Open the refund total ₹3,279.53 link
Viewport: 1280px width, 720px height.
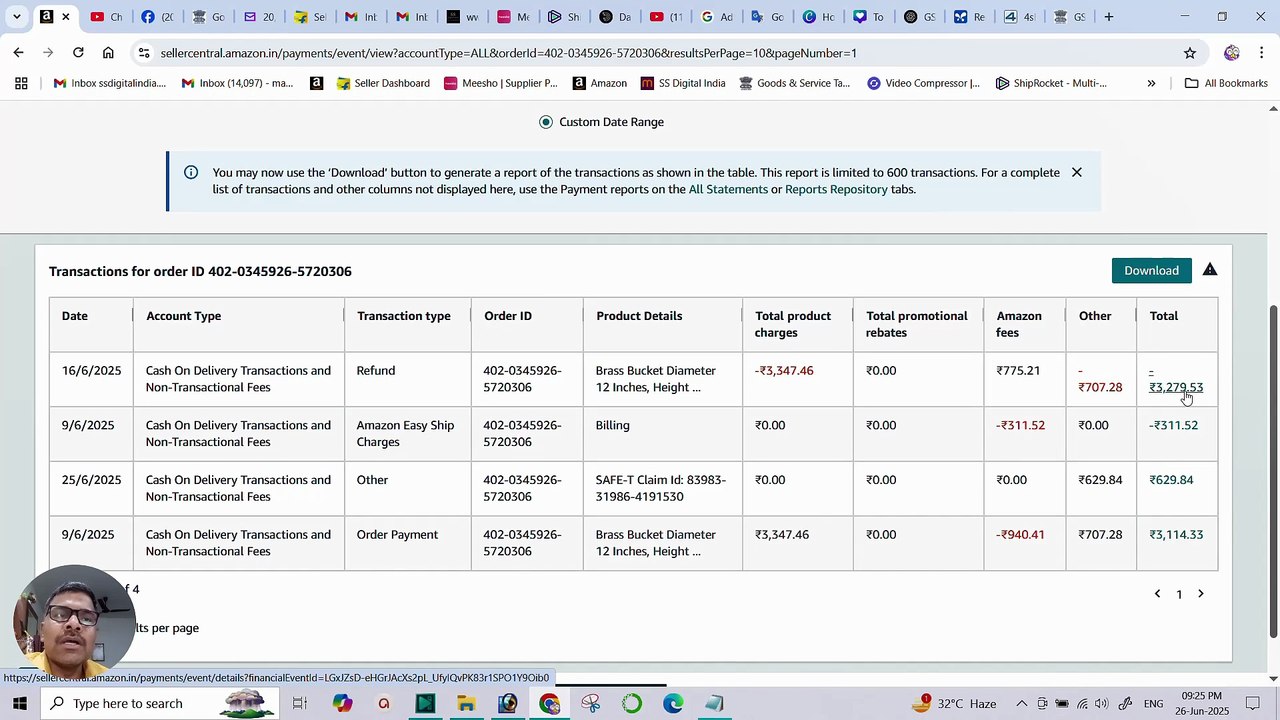pos(1176,379)
